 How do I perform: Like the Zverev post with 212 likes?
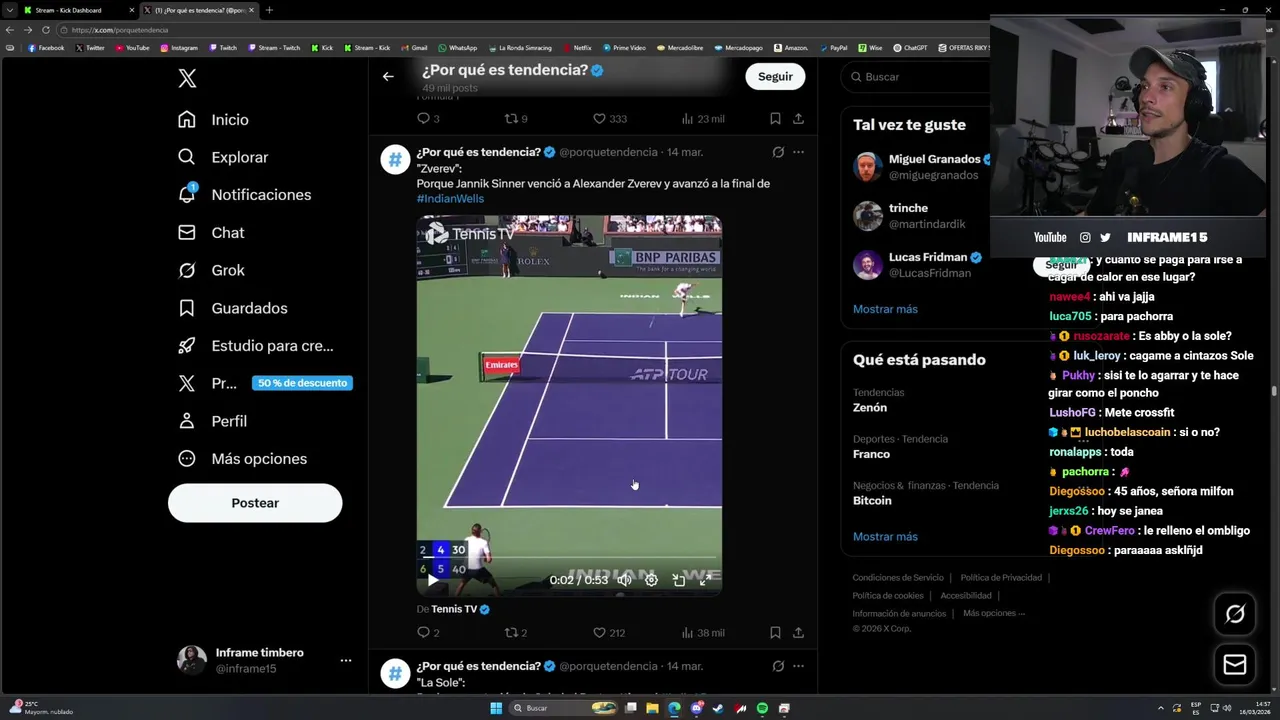pyautogui.click(x=609, y=633)
